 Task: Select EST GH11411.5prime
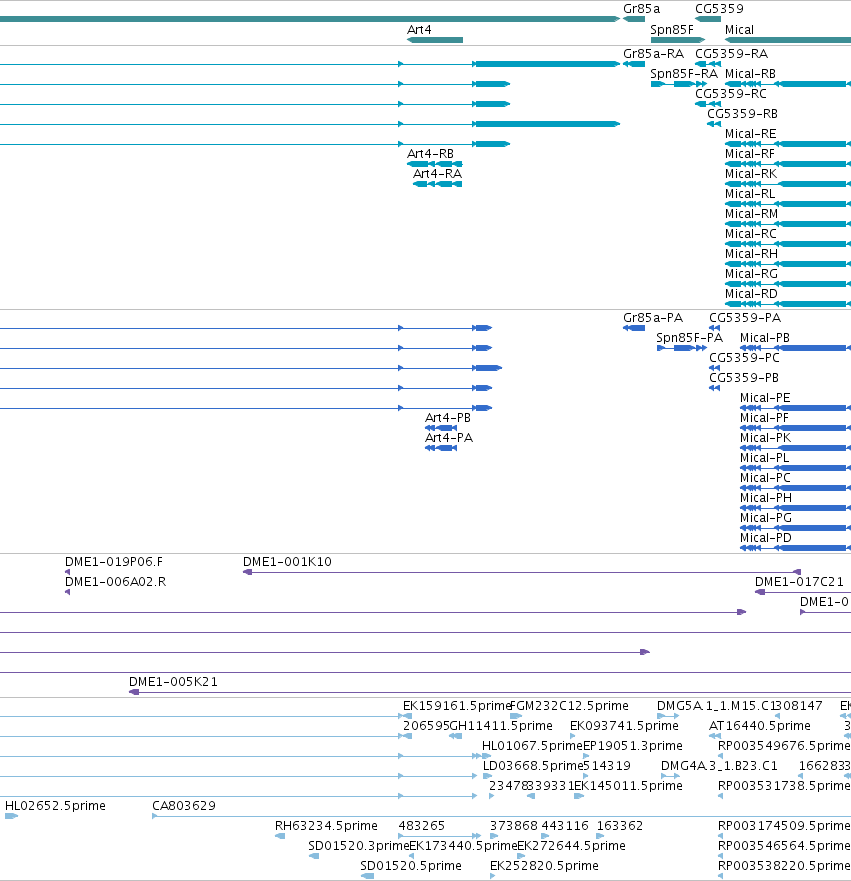click(x=456, y=736)
